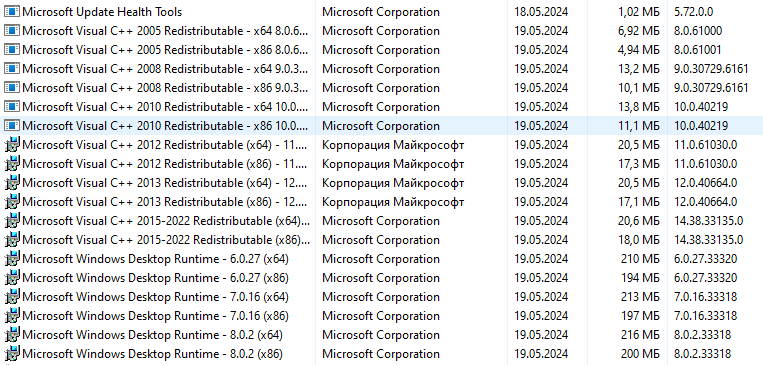
Task: Click installer icon of Visual C++ 2012 (x64)
Action: point(12,145)
